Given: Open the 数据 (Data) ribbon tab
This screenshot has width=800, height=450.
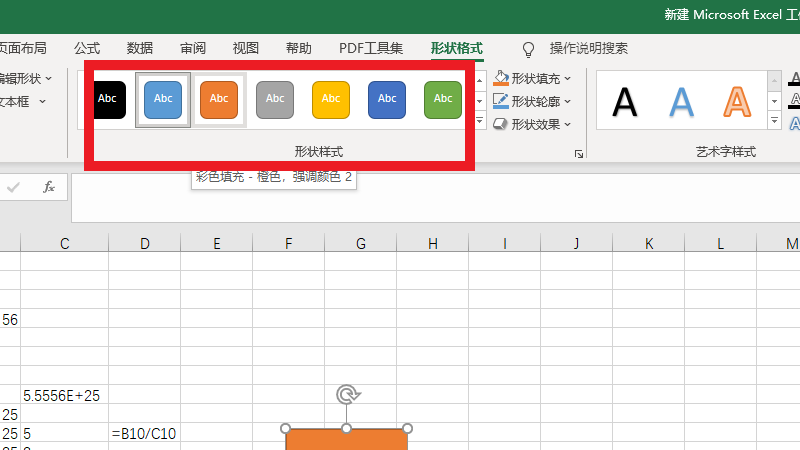Looking at the screenshot, I should [x=140, y=48].
